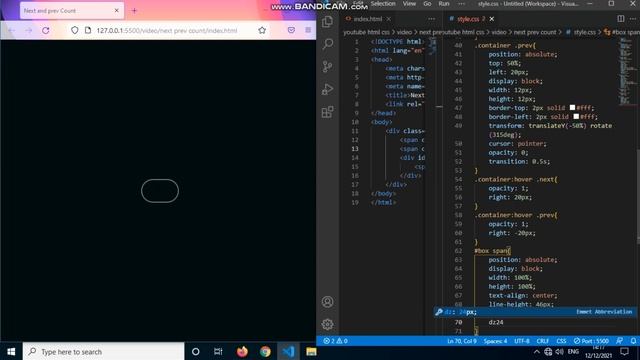
Task: Click the rounded box on the webpage
Action: (x=160, y=191)
